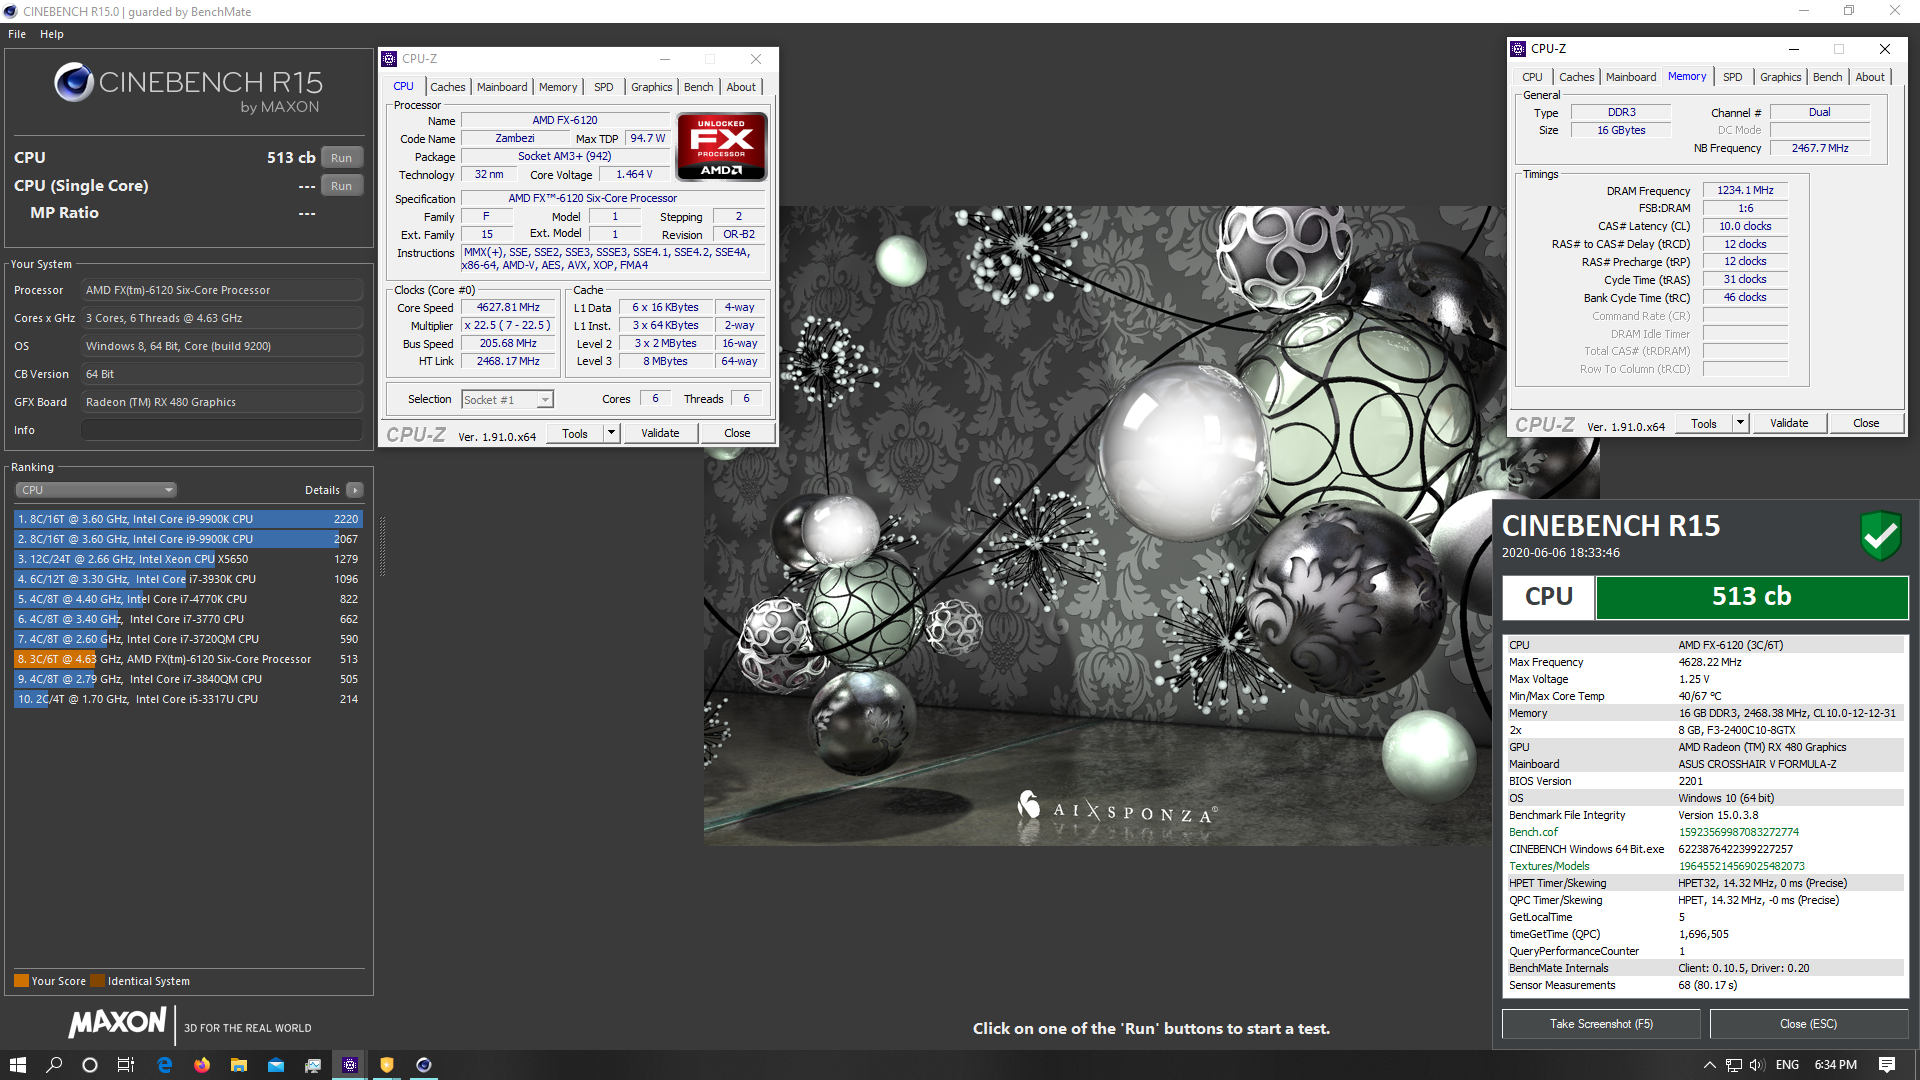The image size is (1920, 1080).
Task: Select Memory tab in left CPU-Z
Action: point(558,87)
